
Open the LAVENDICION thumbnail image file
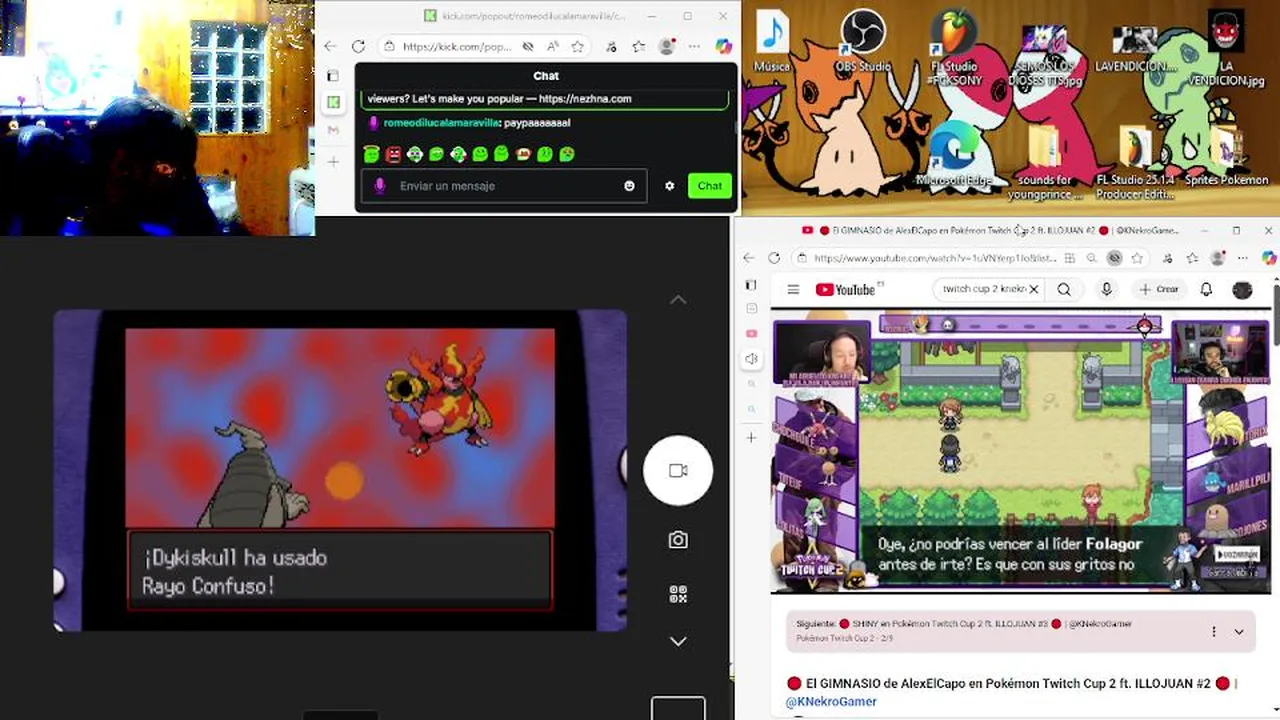pyautogui.click(x=1135, y=48)
